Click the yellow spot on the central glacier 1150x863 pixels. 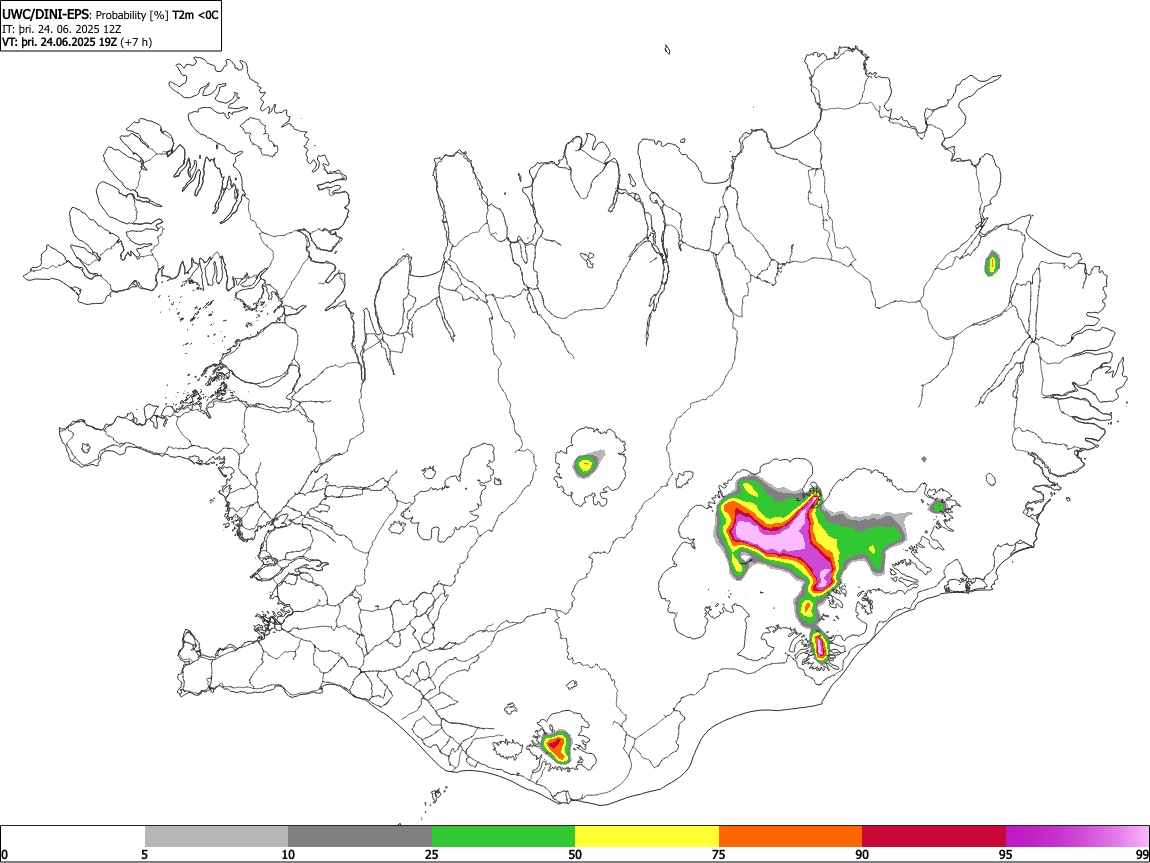(585, 464)
